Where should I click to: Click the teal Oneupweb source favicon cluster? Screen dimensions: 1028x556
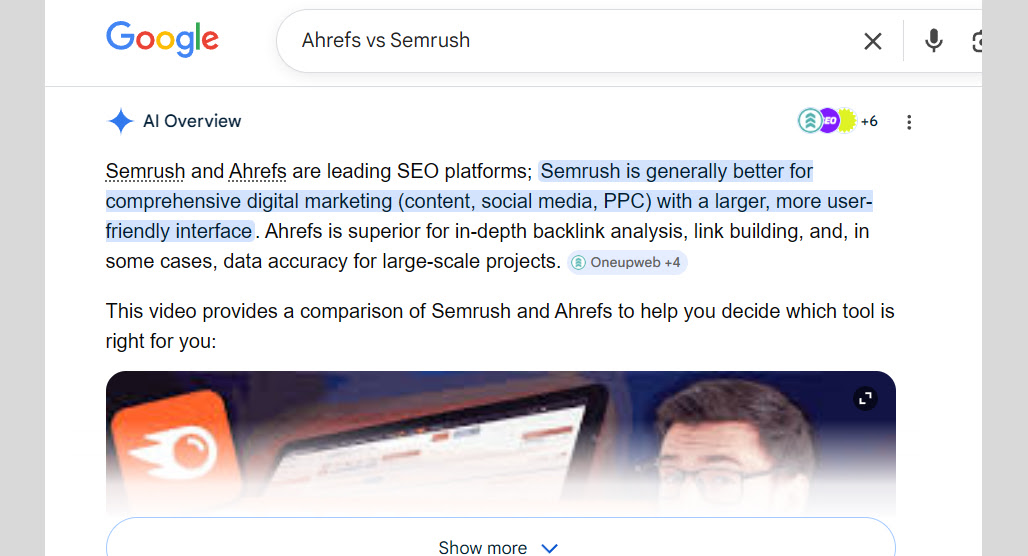810,121
